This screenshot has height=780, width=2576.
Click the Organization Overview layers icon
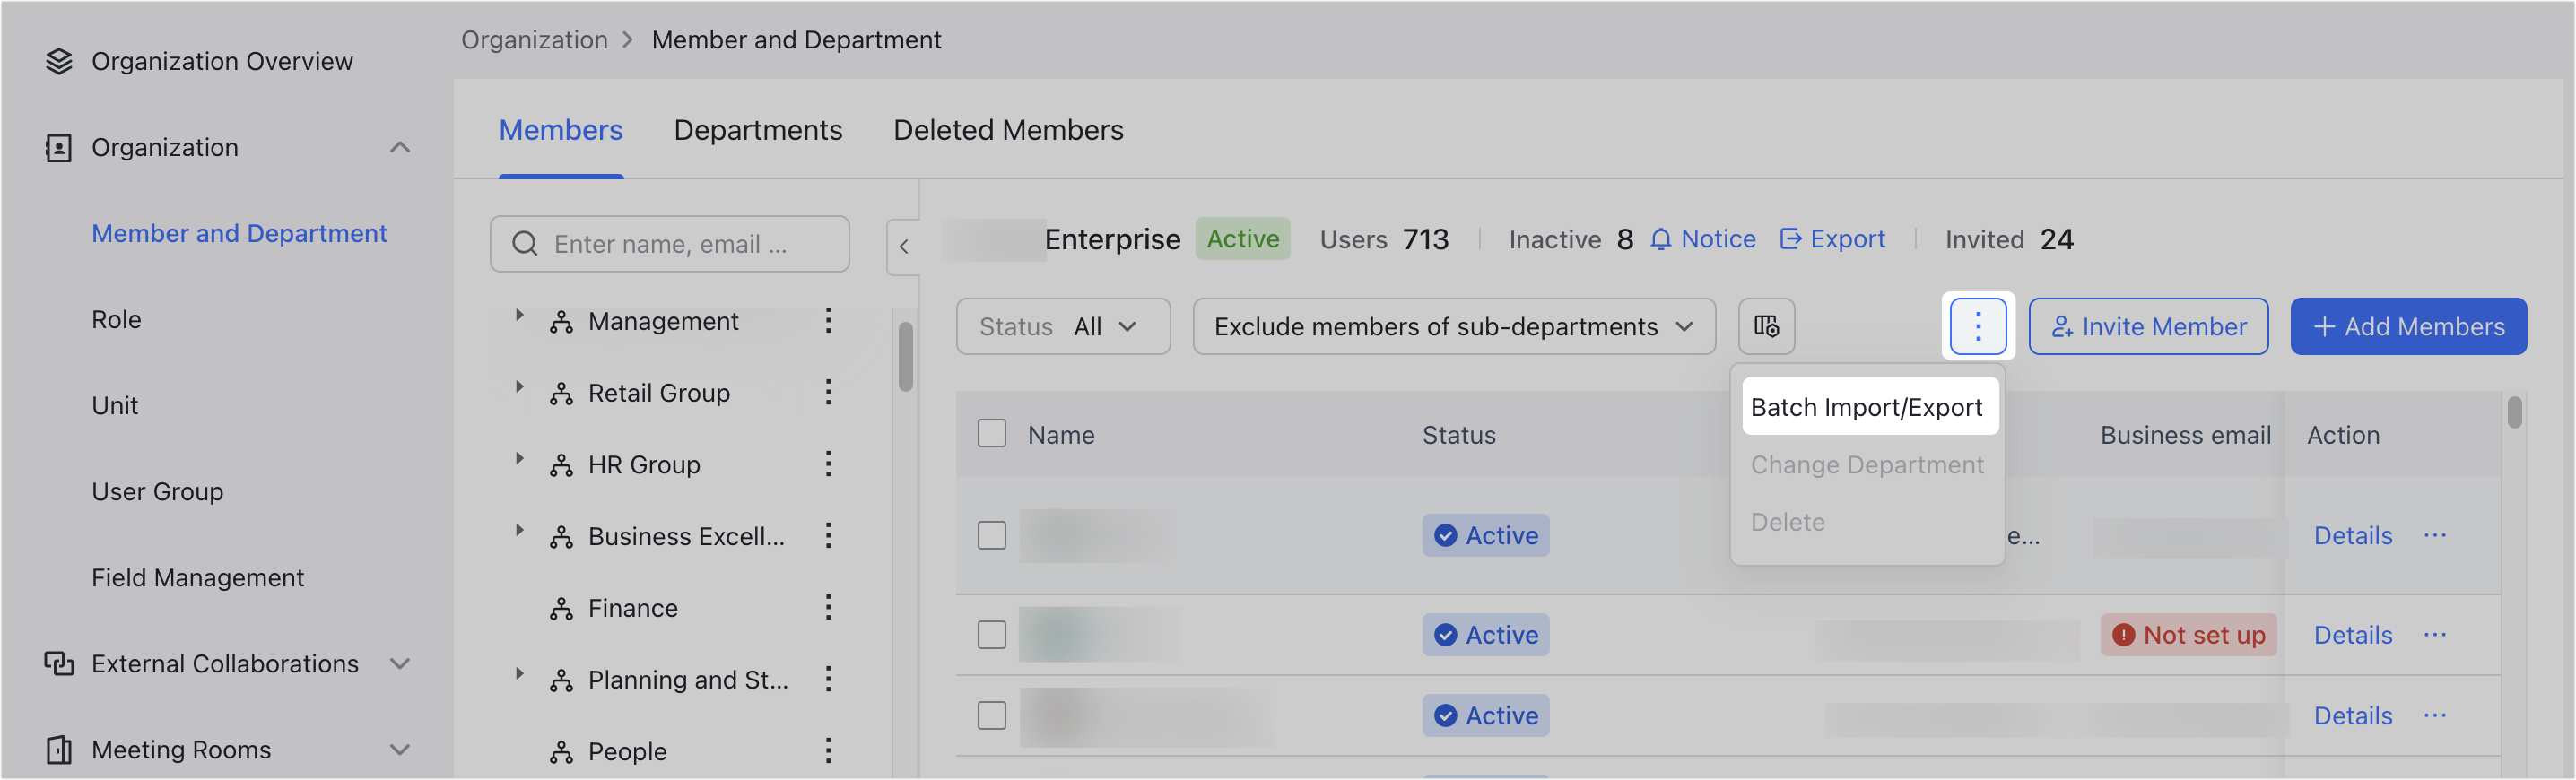59,62
